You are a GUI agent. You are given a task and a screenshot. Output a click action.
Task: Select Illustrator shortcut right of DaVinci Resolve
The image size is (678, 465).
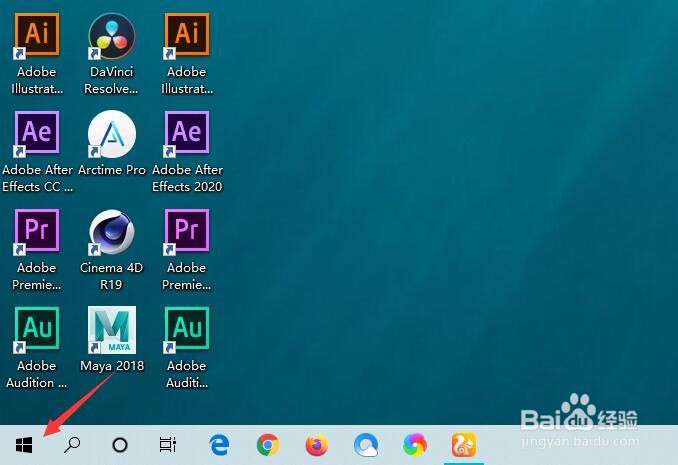187,54
